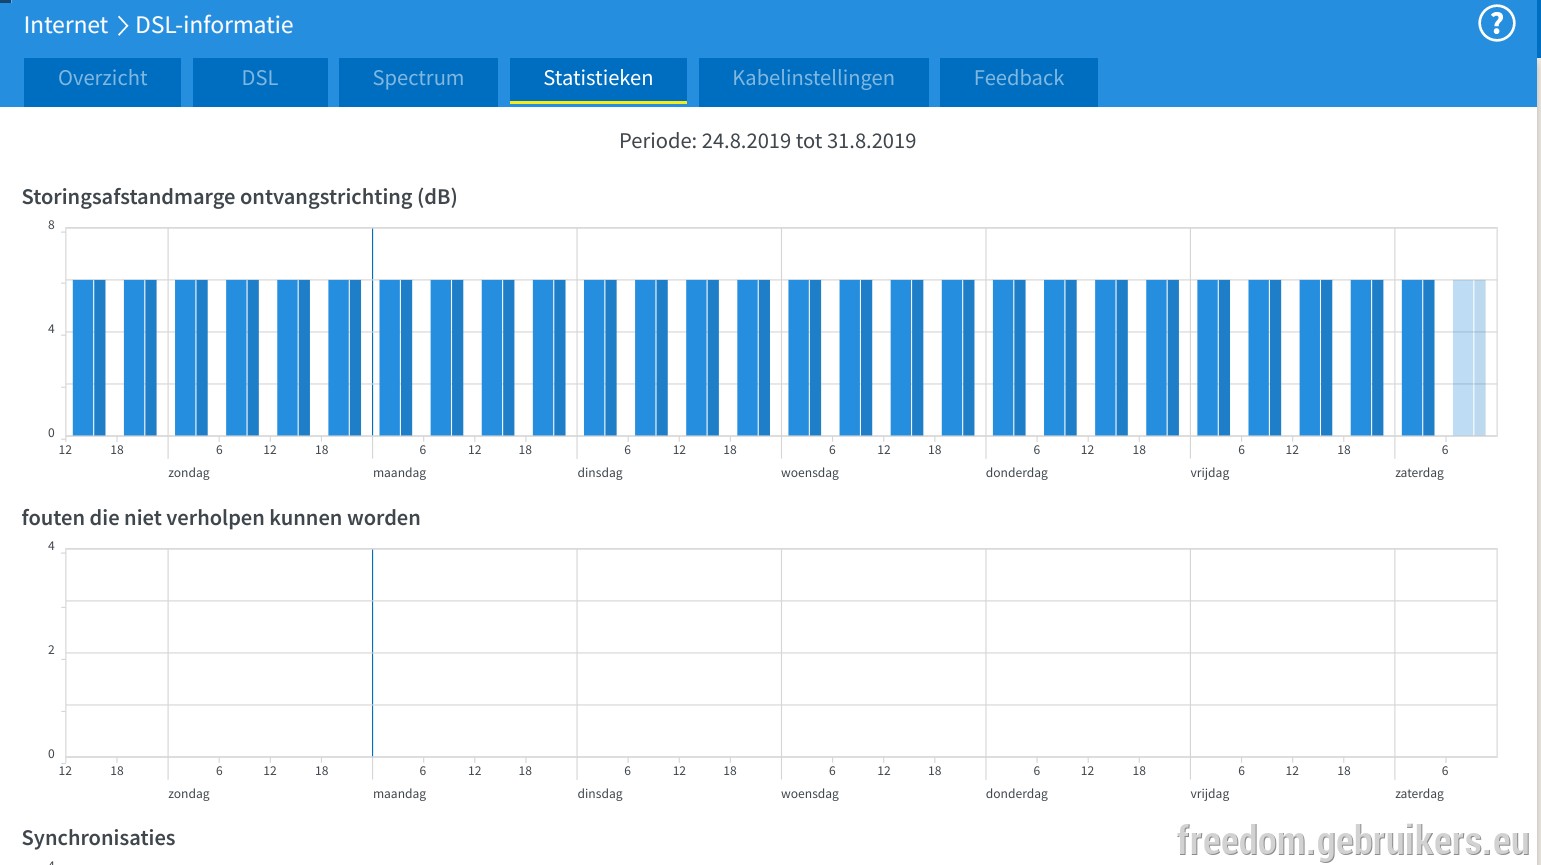1541x865 pixels.
Task: Switch to the Overzicht tab
Action: tap(103, 81)
